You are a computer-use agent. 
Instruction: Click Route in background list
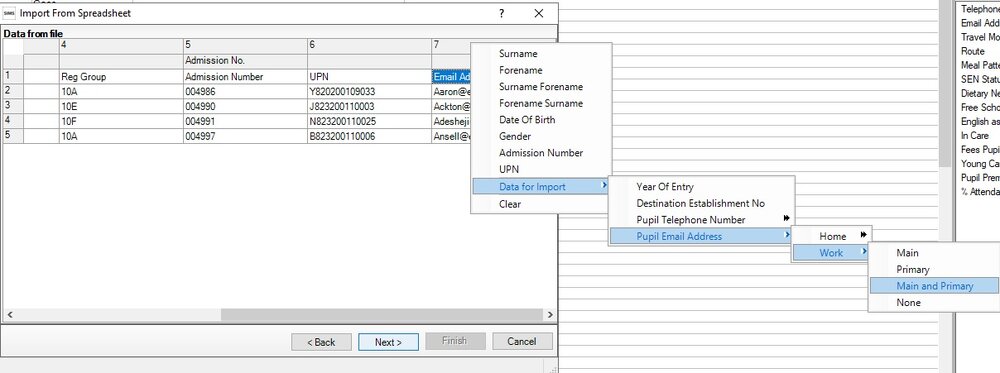pyautogui.click(x=973, y=51)
